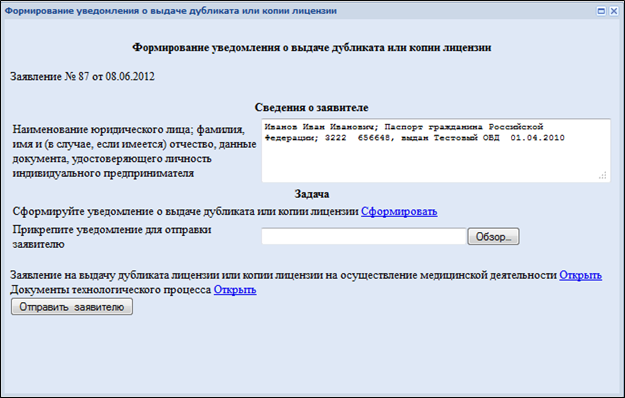
Task: Click label Наименование юридического лица
Action: [x=134, y=151]
